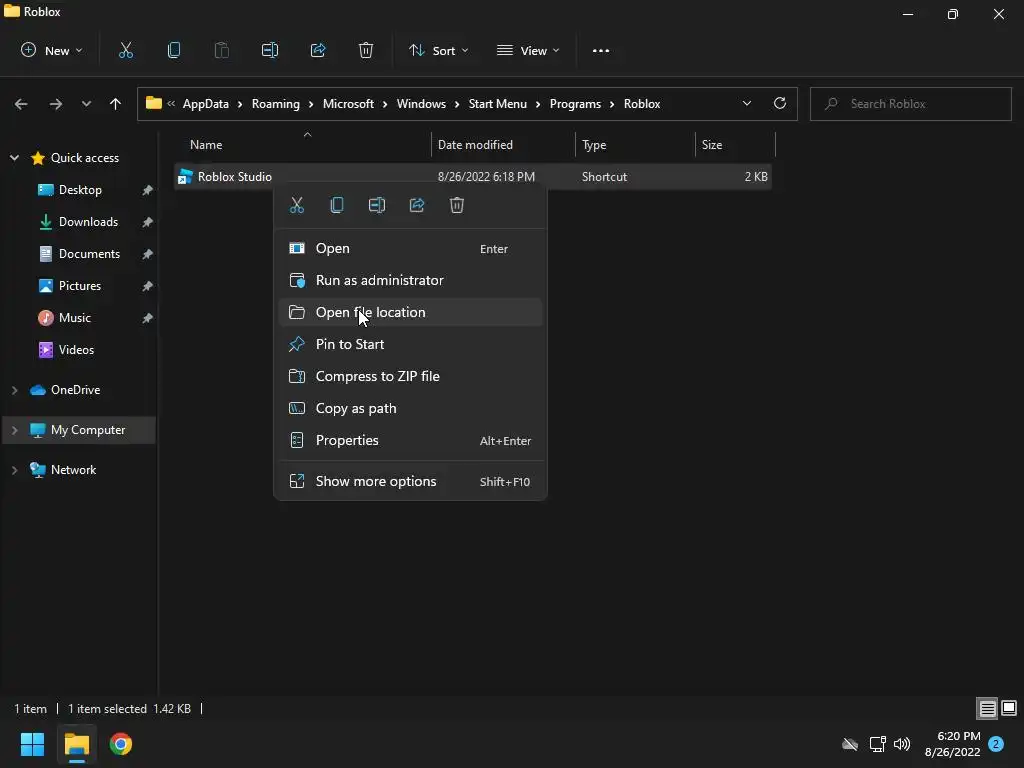Viewport: 1024px width, 768px height.
Task: Launch Google Chrome from the taskbar
Action: pos(121,744)
